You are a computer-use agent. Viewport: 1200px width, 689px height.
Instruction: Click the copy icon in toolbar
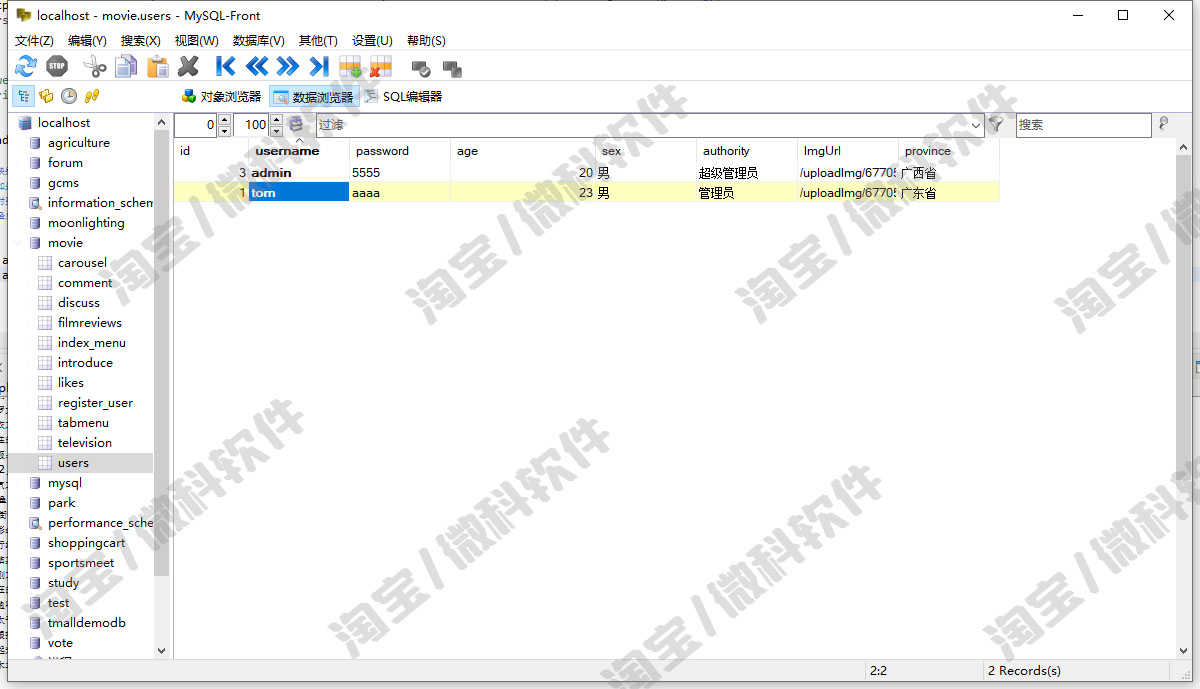126,67
